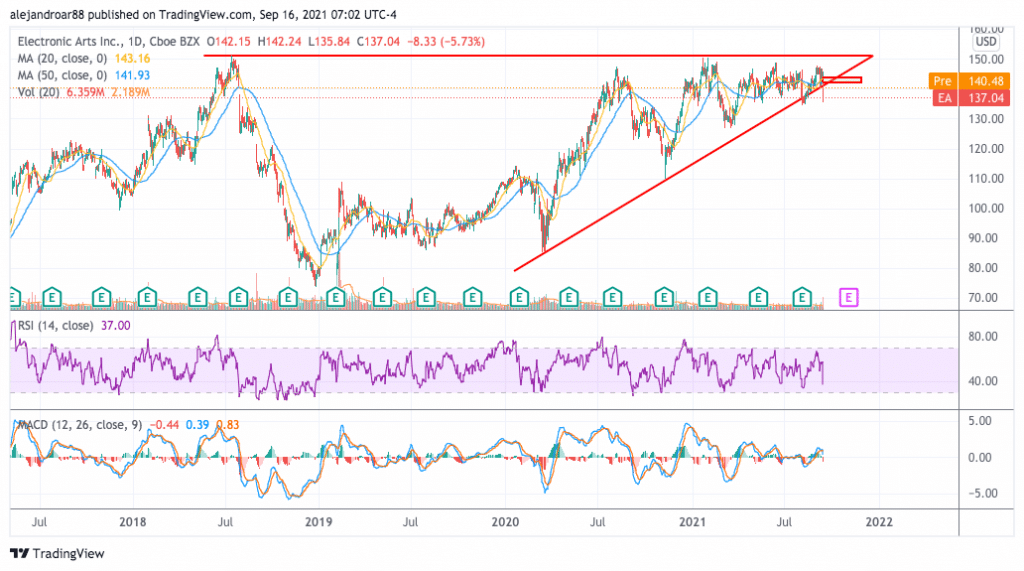Open the November 2019 earnings marker
Screen dimensions: 1024x571
tap(472, 298)
